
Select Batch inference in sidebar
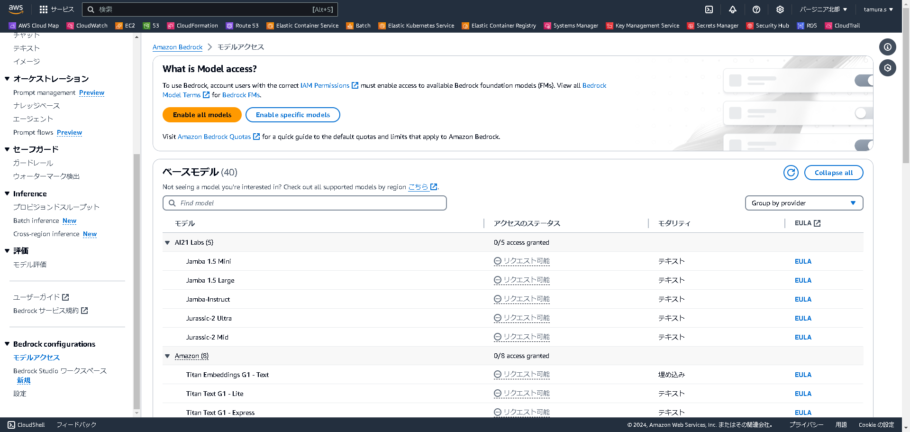point(36,221)
